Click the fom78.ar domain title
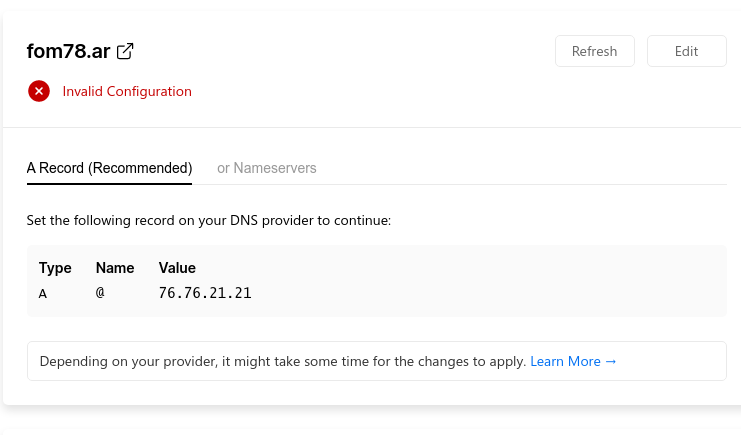741x435 pixels. click(x=68, y=51)
